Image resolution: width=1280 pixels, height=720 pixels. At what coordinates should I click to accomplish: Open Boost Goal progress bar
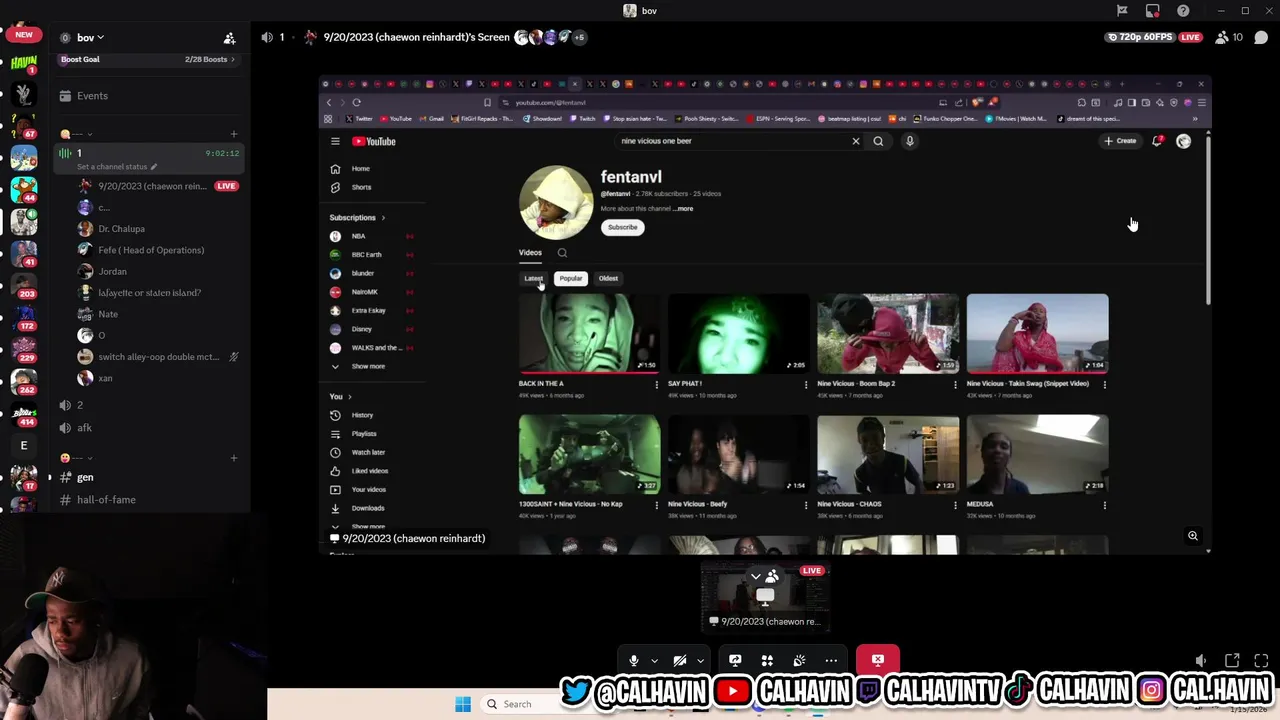click(x=148, y=60)
